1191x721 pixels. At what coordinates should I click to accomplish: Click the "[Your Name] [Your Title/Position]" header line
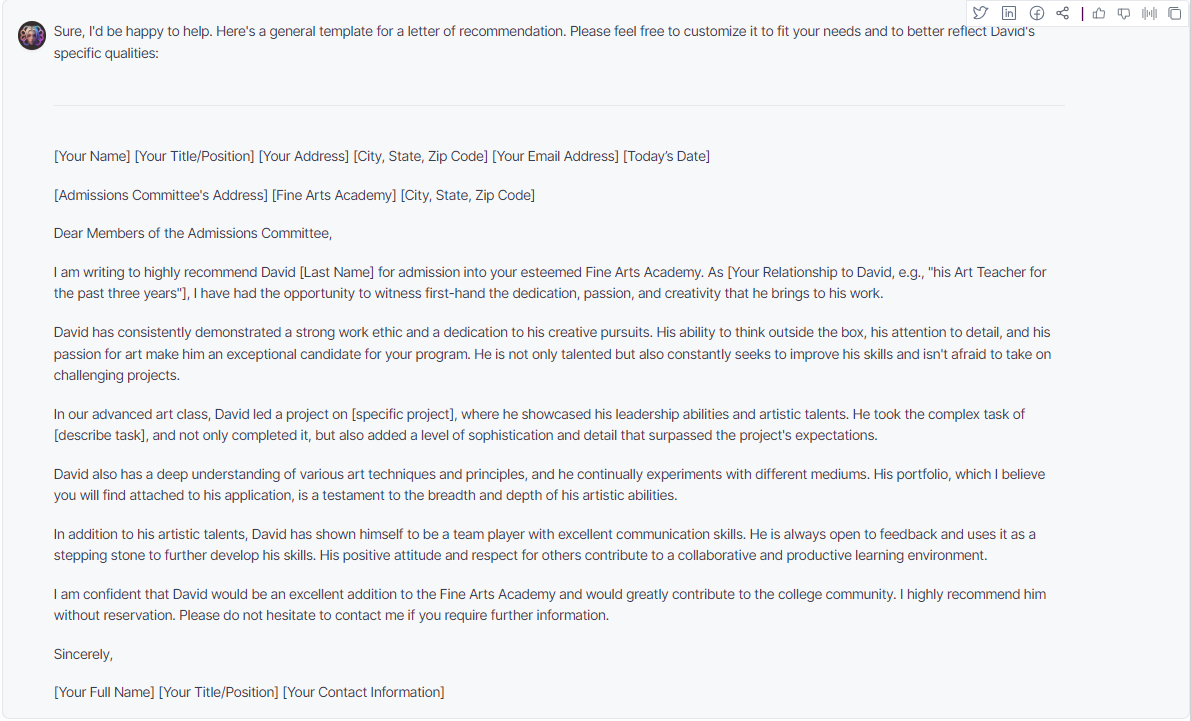[381, 156]
